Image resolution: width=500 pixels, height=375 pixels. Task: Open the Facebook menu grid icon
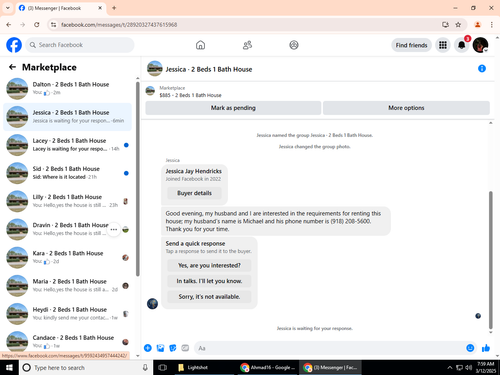tap(443, 45)
